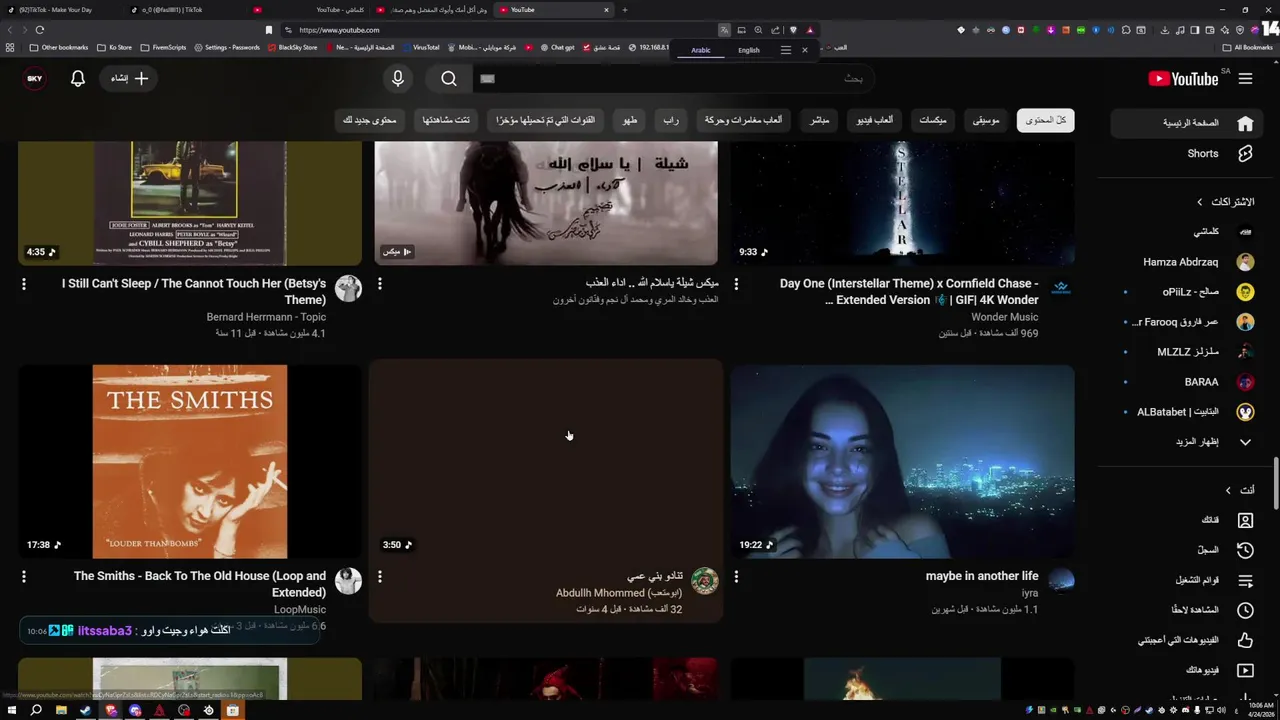
Task: Open Watch later (المشاهدة لاحقًا) in the sidebar
Action: [x=1188, y=610]
